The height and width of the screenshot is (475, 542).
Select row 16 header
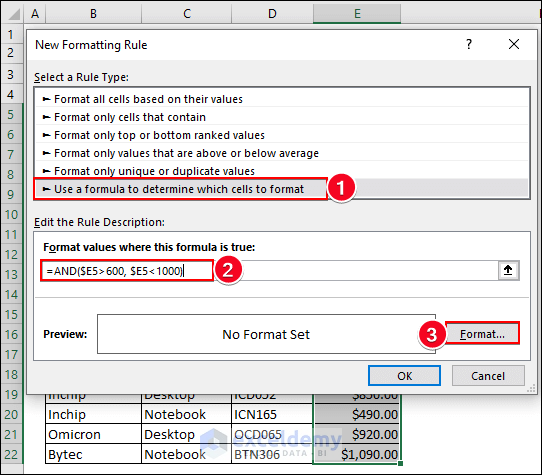click(11, 334)
